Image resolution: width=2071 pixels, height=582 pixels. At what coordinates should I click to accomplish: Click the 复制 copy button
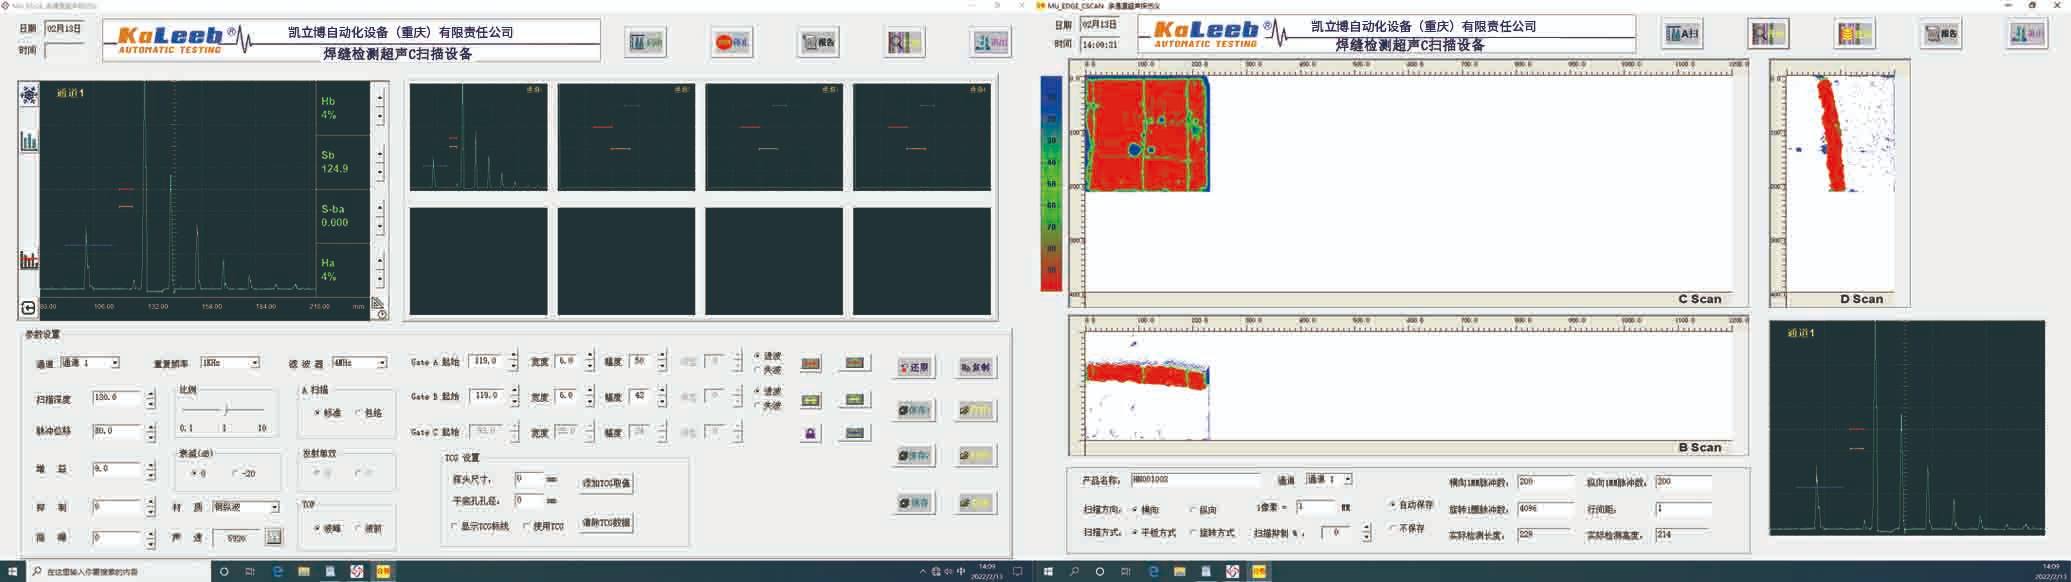point(975,367)
